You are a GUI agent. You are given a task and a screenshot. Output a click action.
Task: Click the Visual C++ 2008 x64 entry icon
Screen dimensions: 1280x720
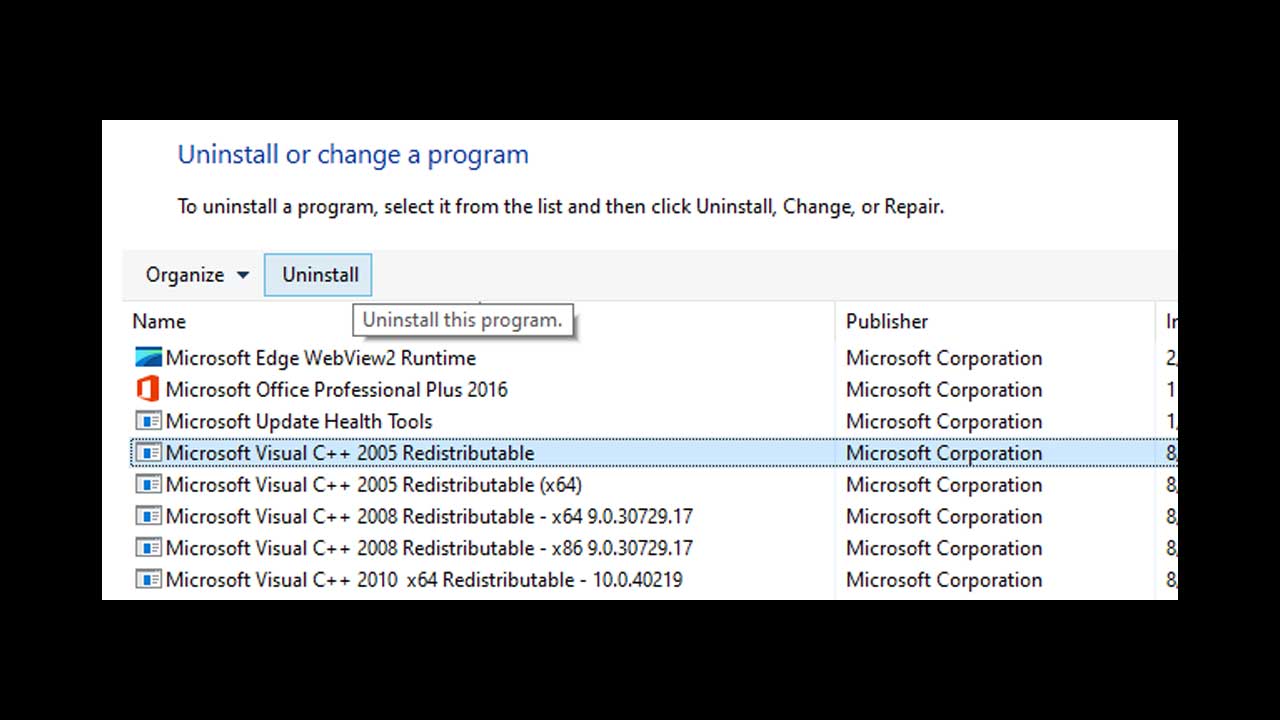pos(148,516)
